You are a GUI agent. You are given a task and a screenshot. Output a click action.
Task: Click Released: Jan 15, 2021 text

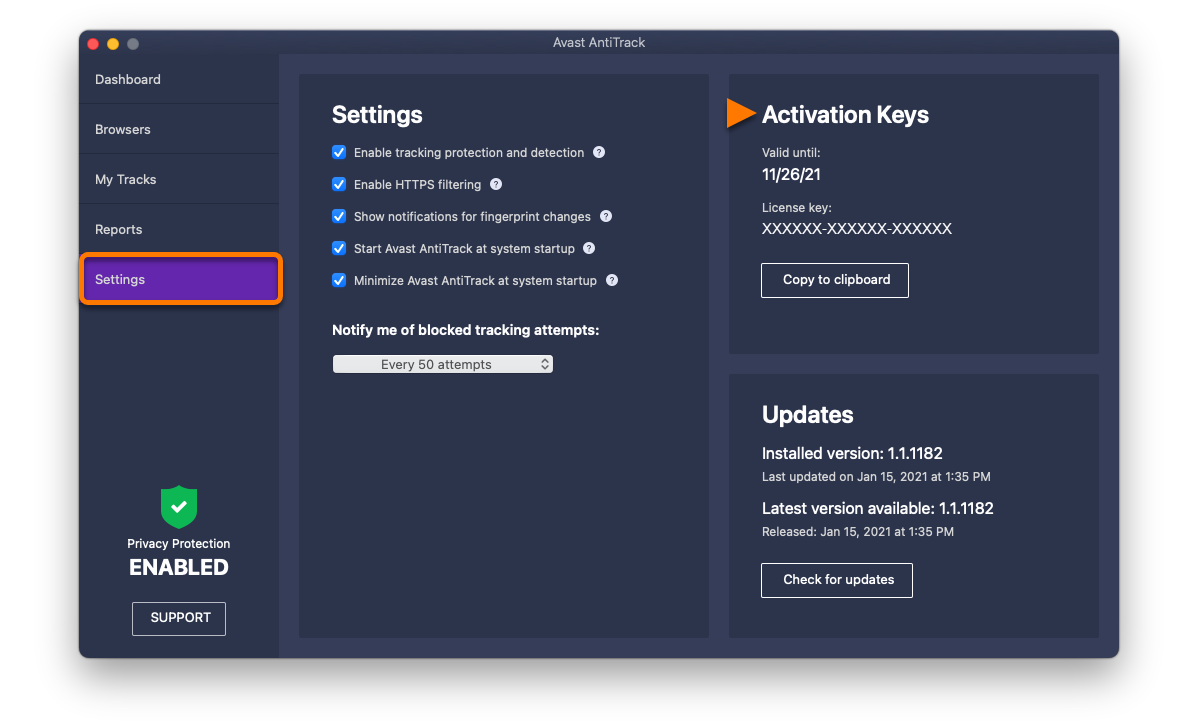point(857,532)
